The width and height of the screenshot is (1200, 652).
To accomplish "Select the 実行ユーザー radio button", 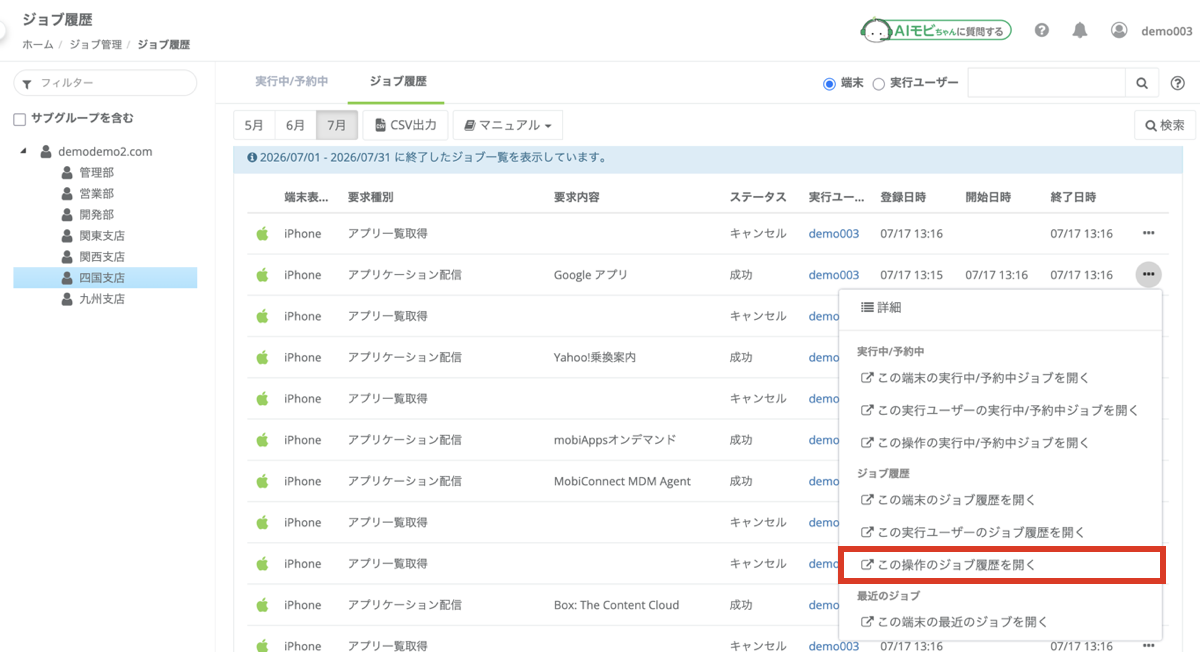I will (879, 84).
